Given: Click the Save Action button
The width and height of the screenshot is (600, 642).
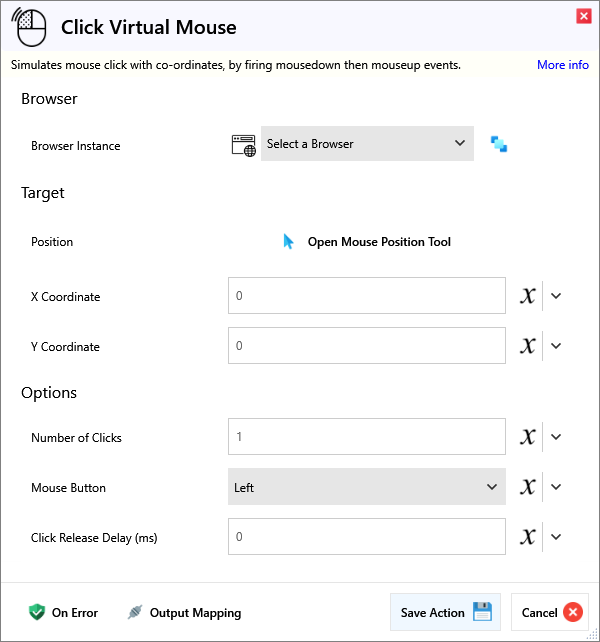Looking at the screenshot, I should point(444,613).
